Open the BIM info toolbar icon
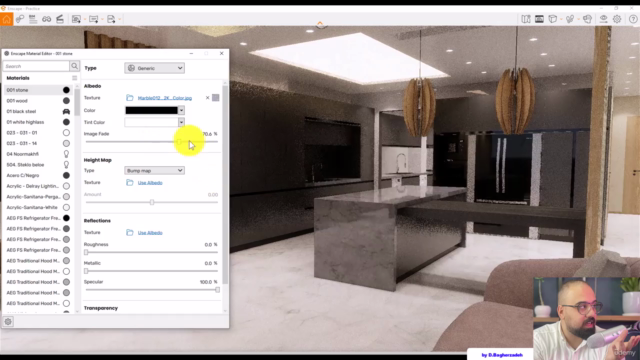Image resolution: width=640 pixels, height=360 pixels. [x=33, y=19]
